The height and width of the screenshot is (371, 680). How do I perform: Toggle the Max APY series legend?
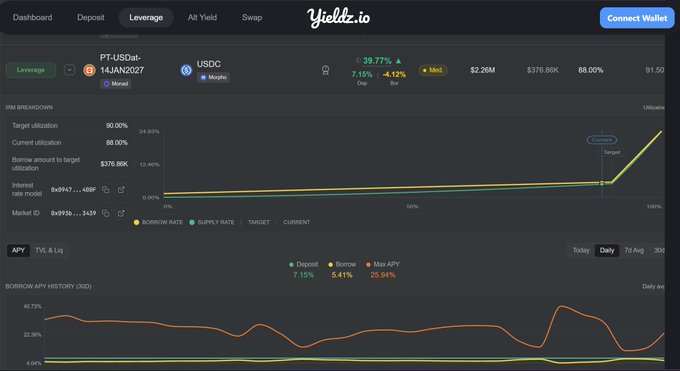(382, 264)
